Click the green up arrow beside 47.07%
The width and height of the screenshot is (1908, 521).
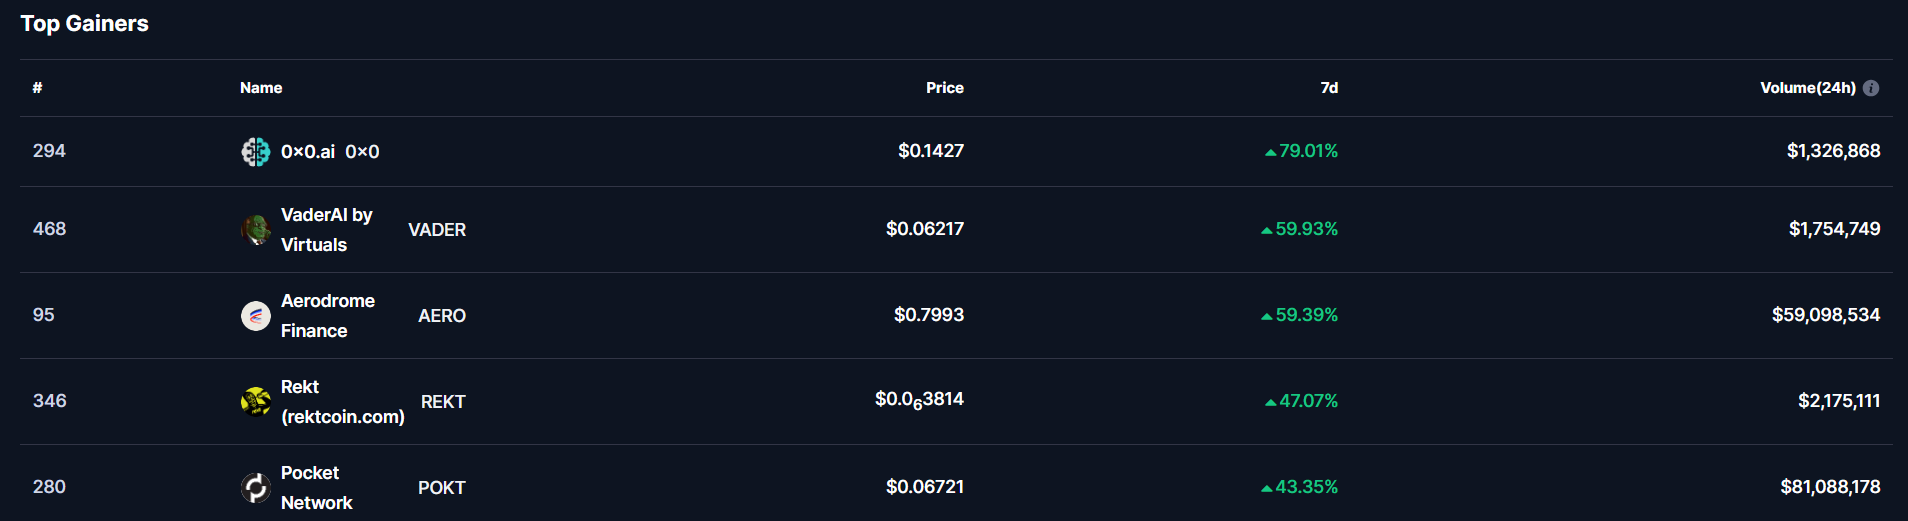(x=1270, y=402)
